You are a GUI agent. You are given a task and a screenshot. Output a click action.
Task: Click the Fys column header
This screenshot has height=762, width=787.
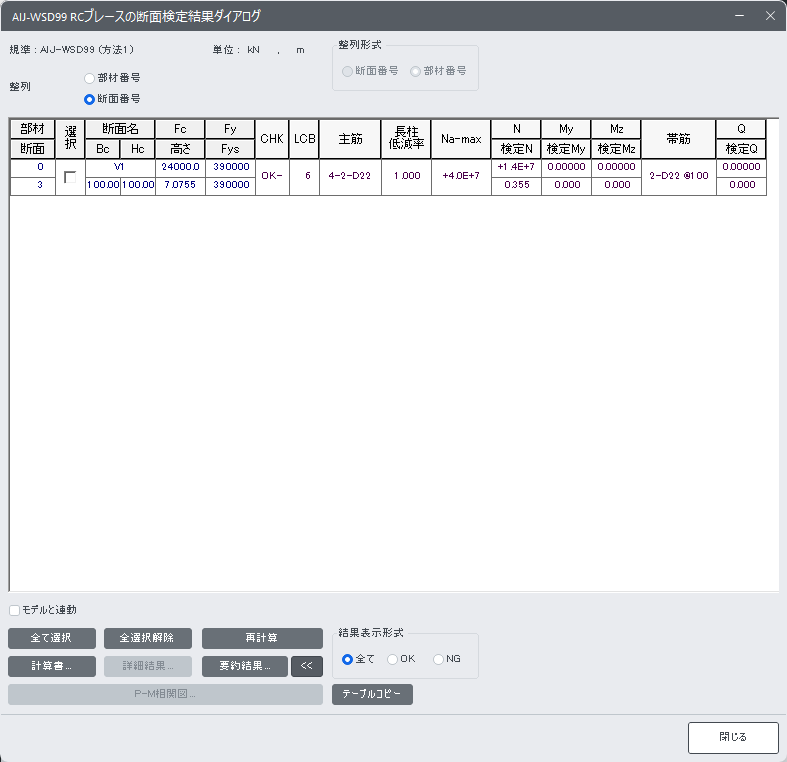[230, 149]
